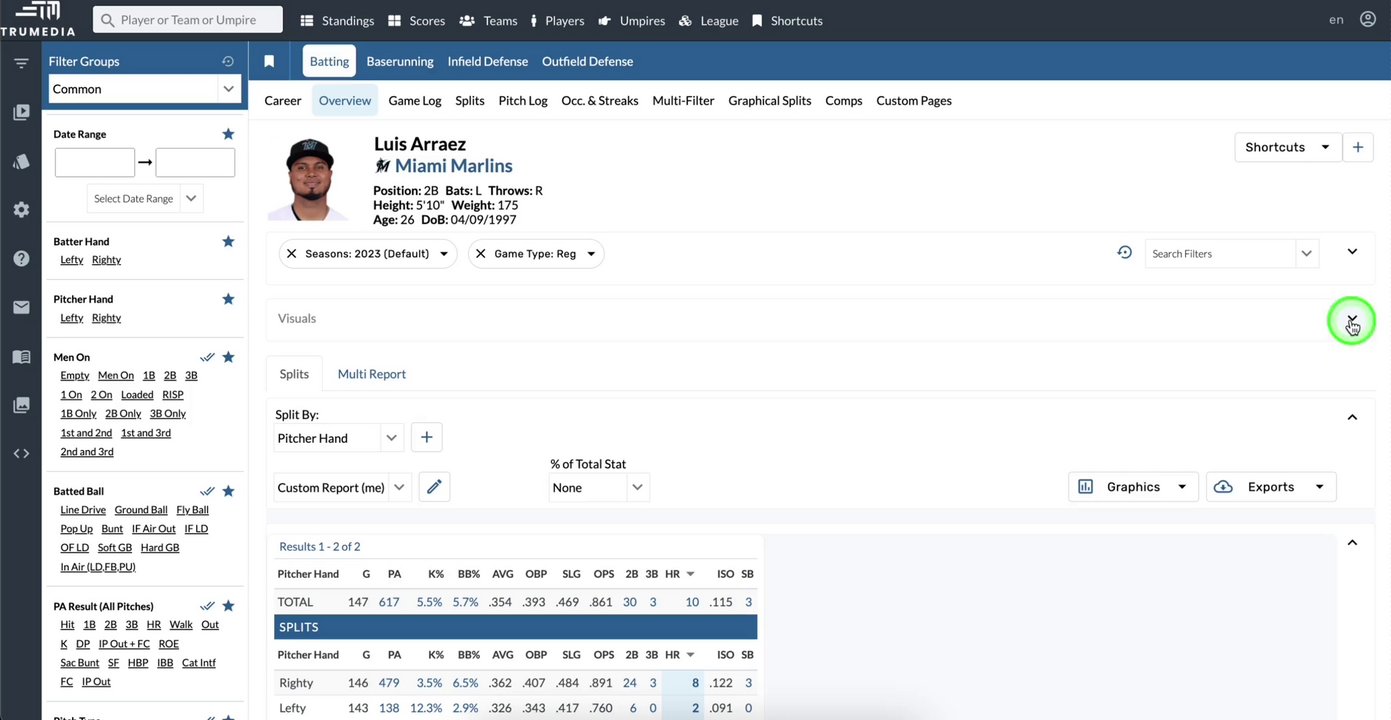This screenshot has height=720, width=1391.
Task: Edit the custom report with the pencil icon
Action: tap(434, 487)
